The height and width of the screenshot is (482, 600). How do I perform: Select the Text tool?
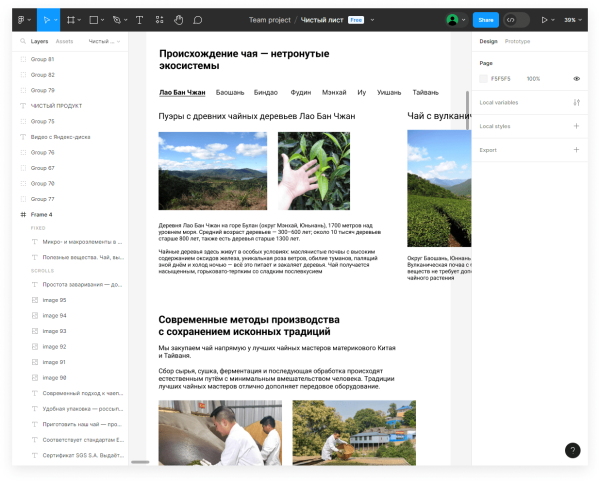(139, 19)
